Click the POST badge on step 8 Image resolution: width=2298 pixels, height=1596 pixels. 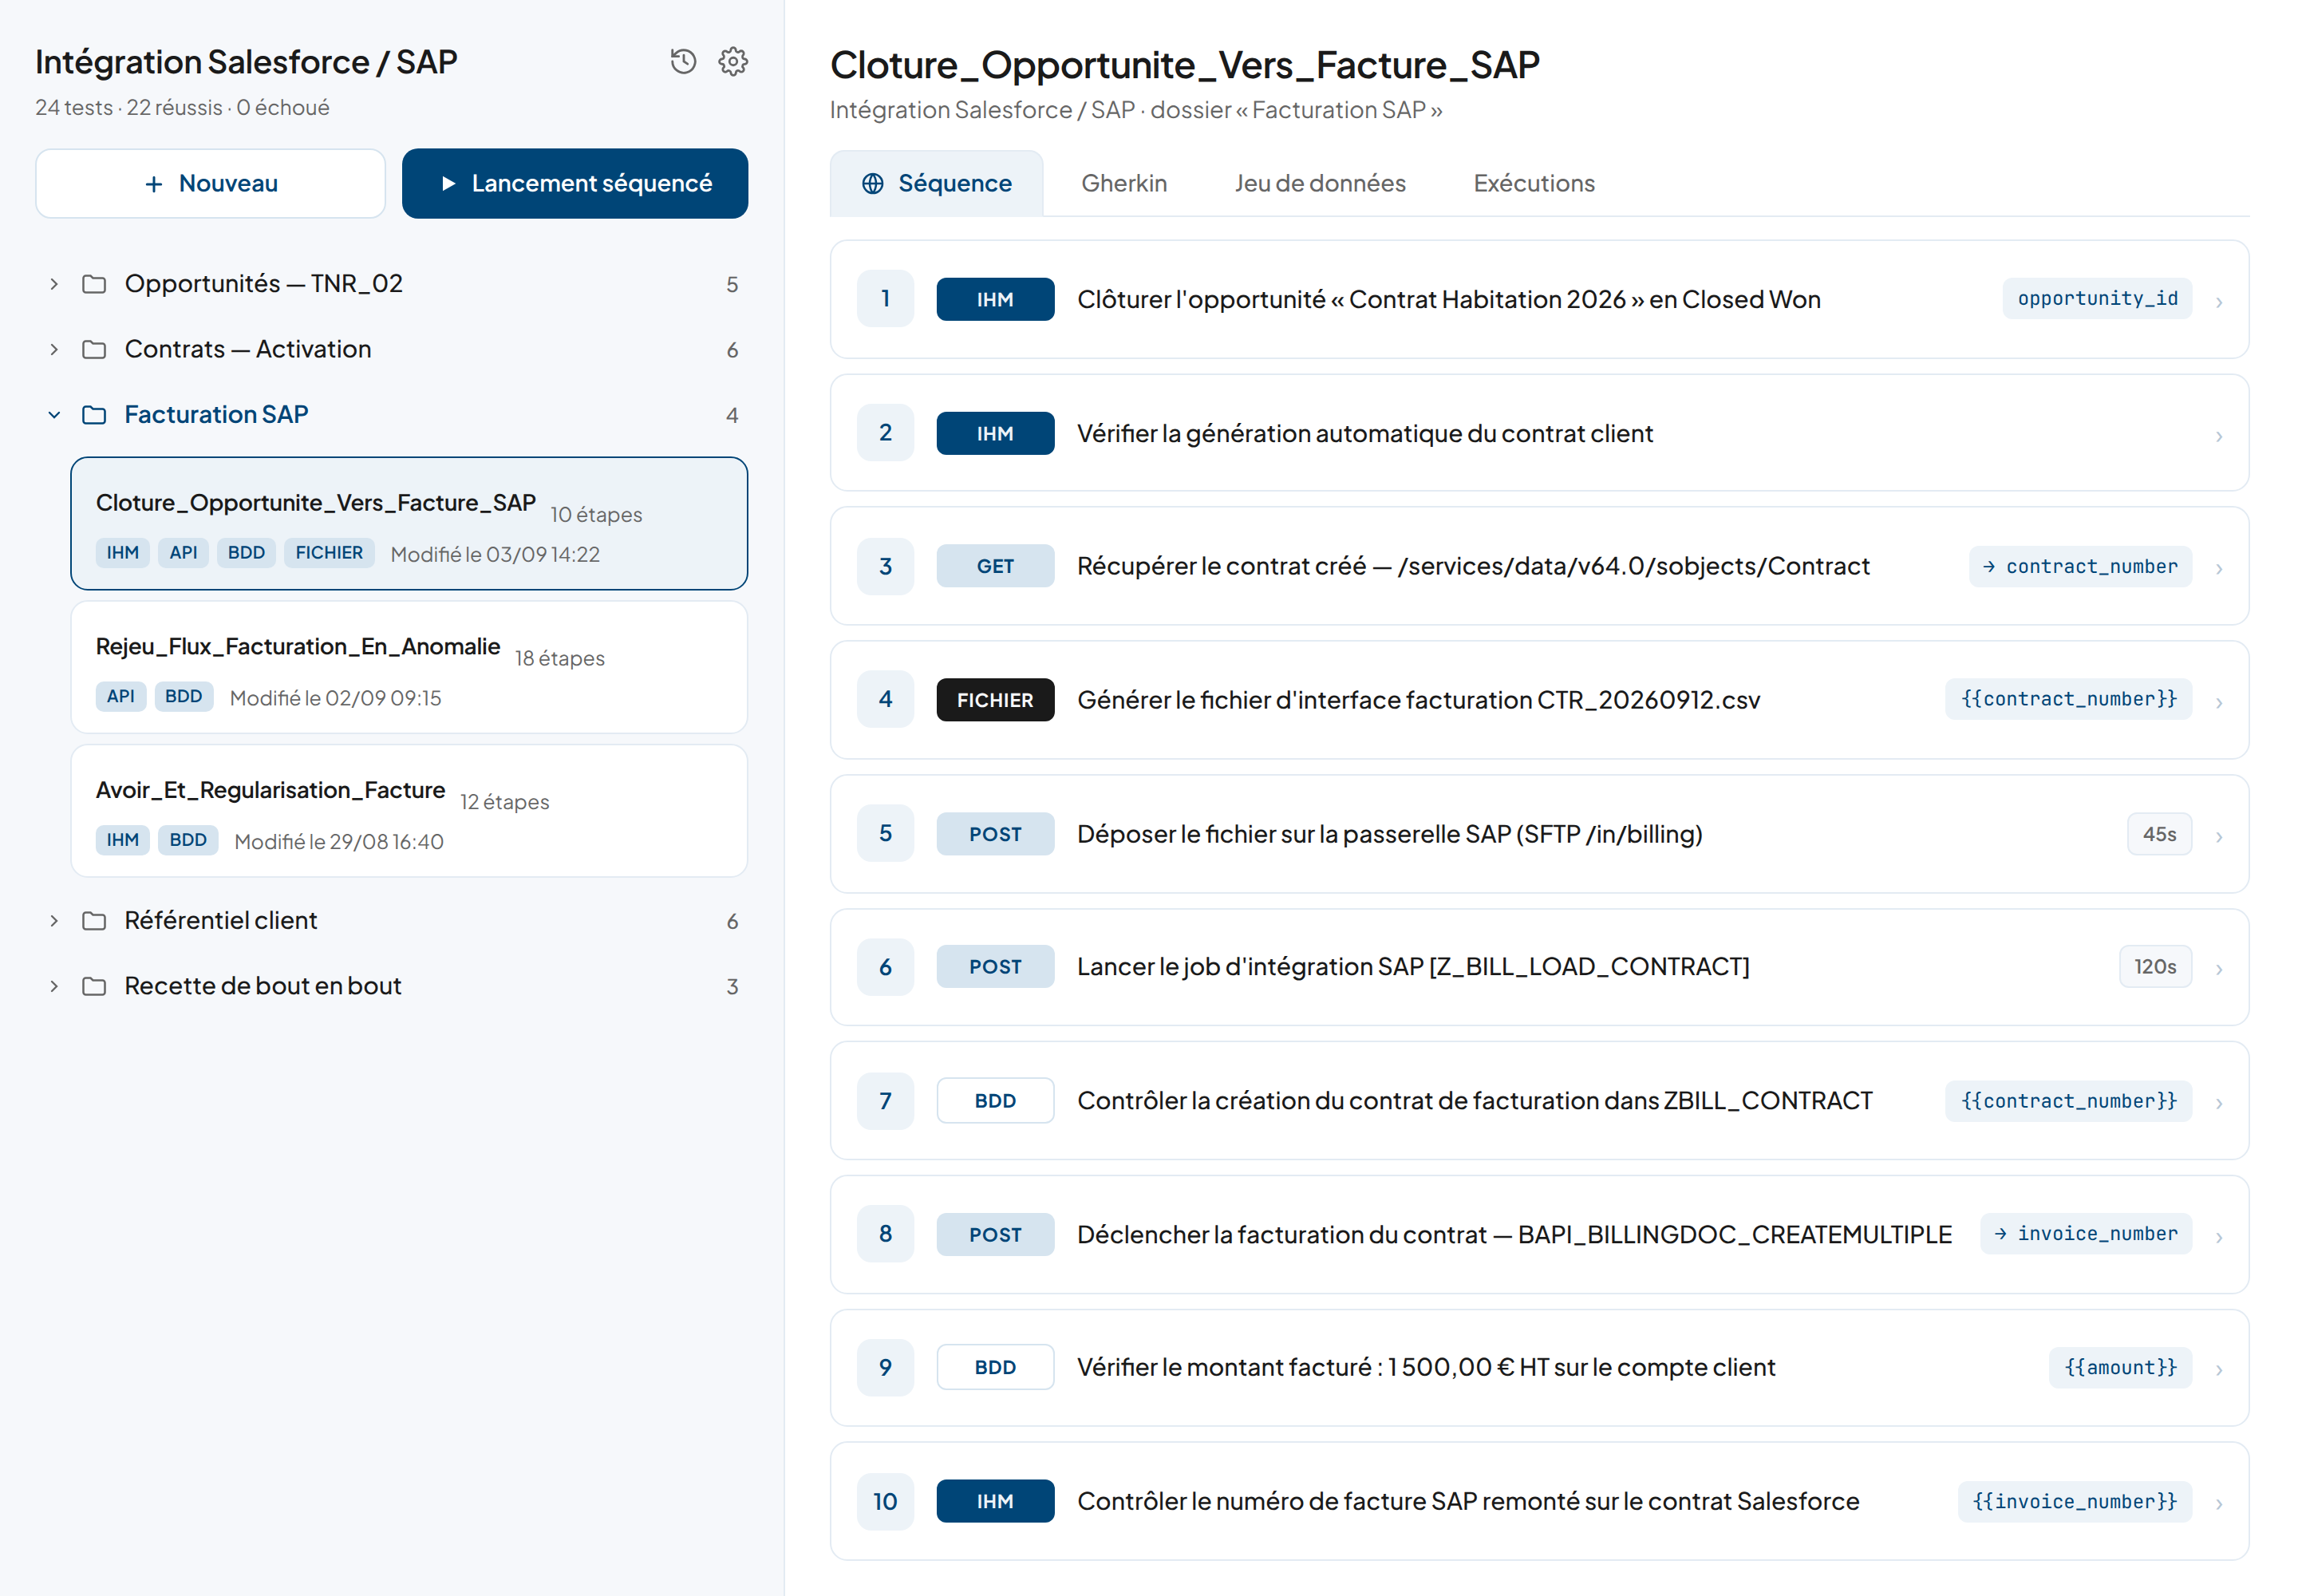[x=995, y=1235]
